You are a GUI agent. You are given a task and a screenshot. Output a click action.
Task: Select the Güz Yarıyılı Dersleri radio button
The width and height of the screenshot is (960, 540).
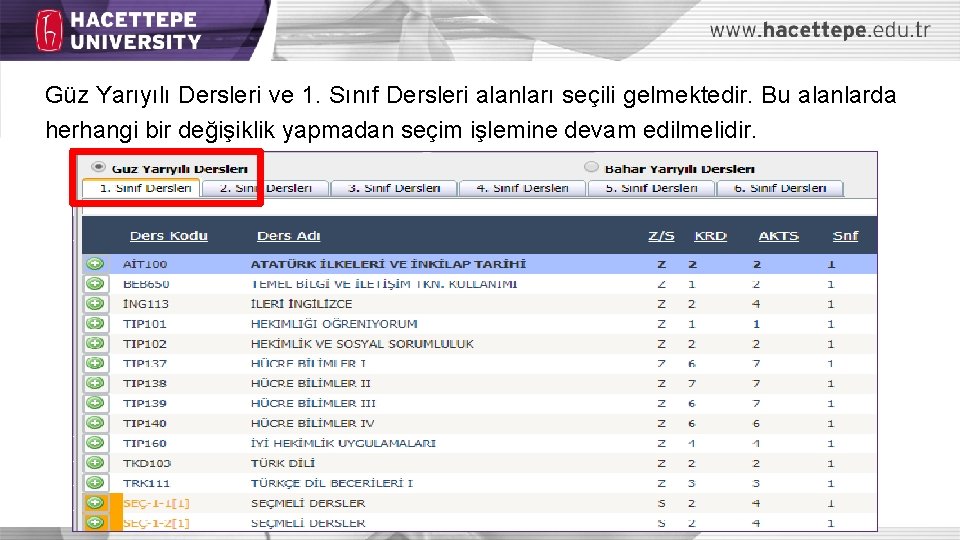coord(98,167)
